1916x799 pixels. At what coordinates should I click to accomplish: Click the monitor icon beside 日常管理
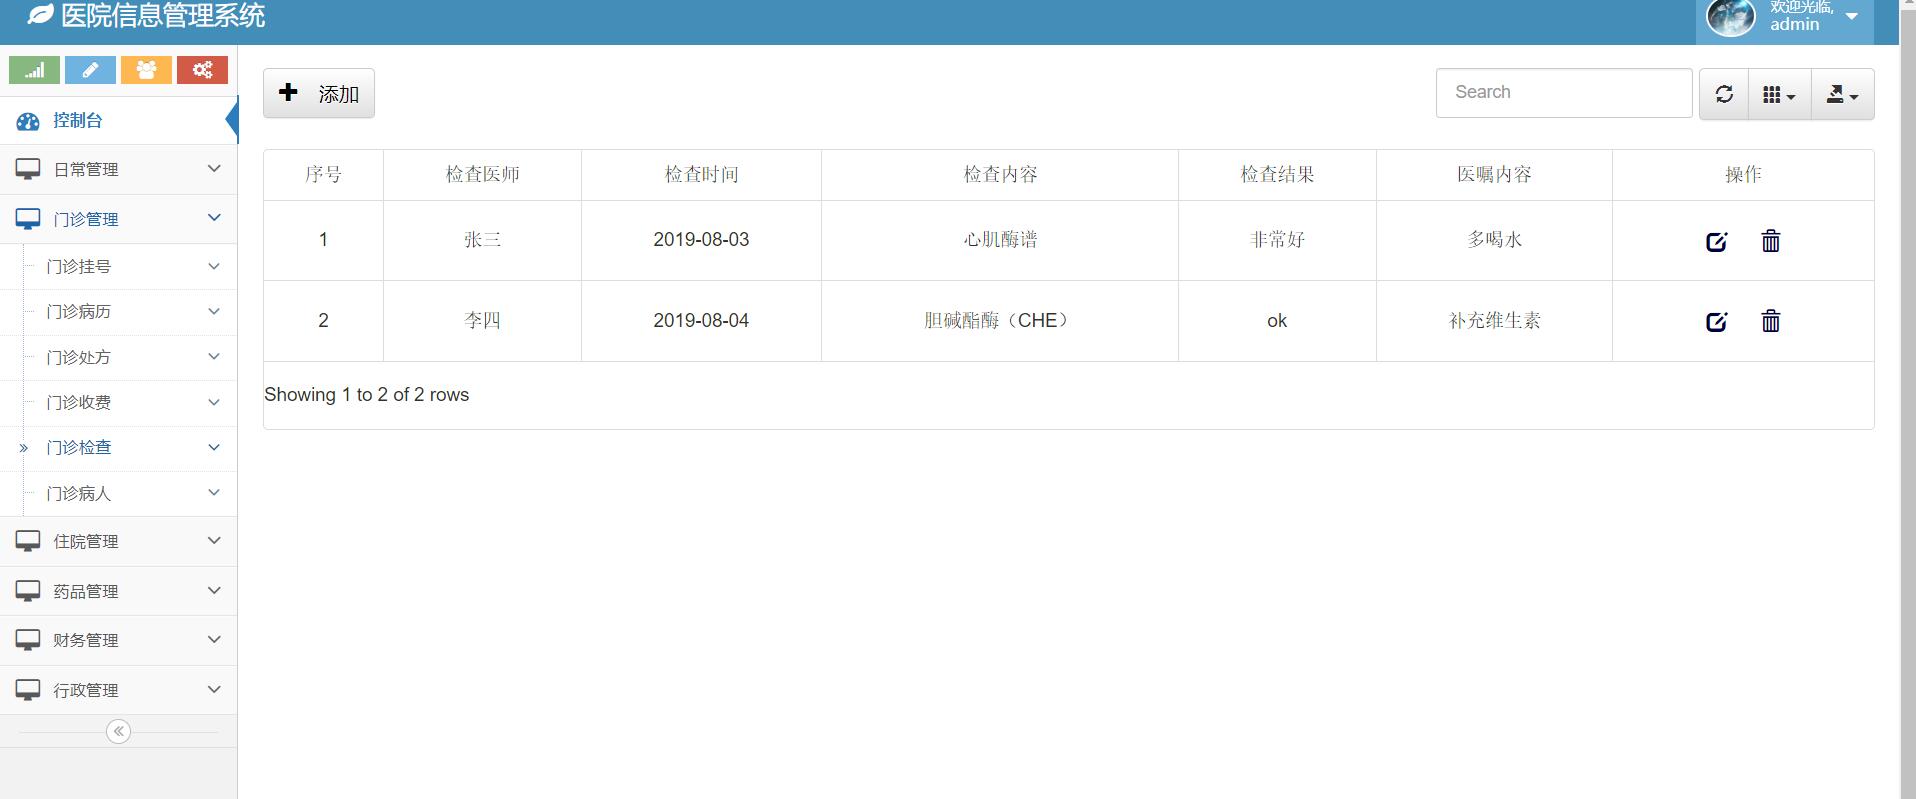coord(28,170)
